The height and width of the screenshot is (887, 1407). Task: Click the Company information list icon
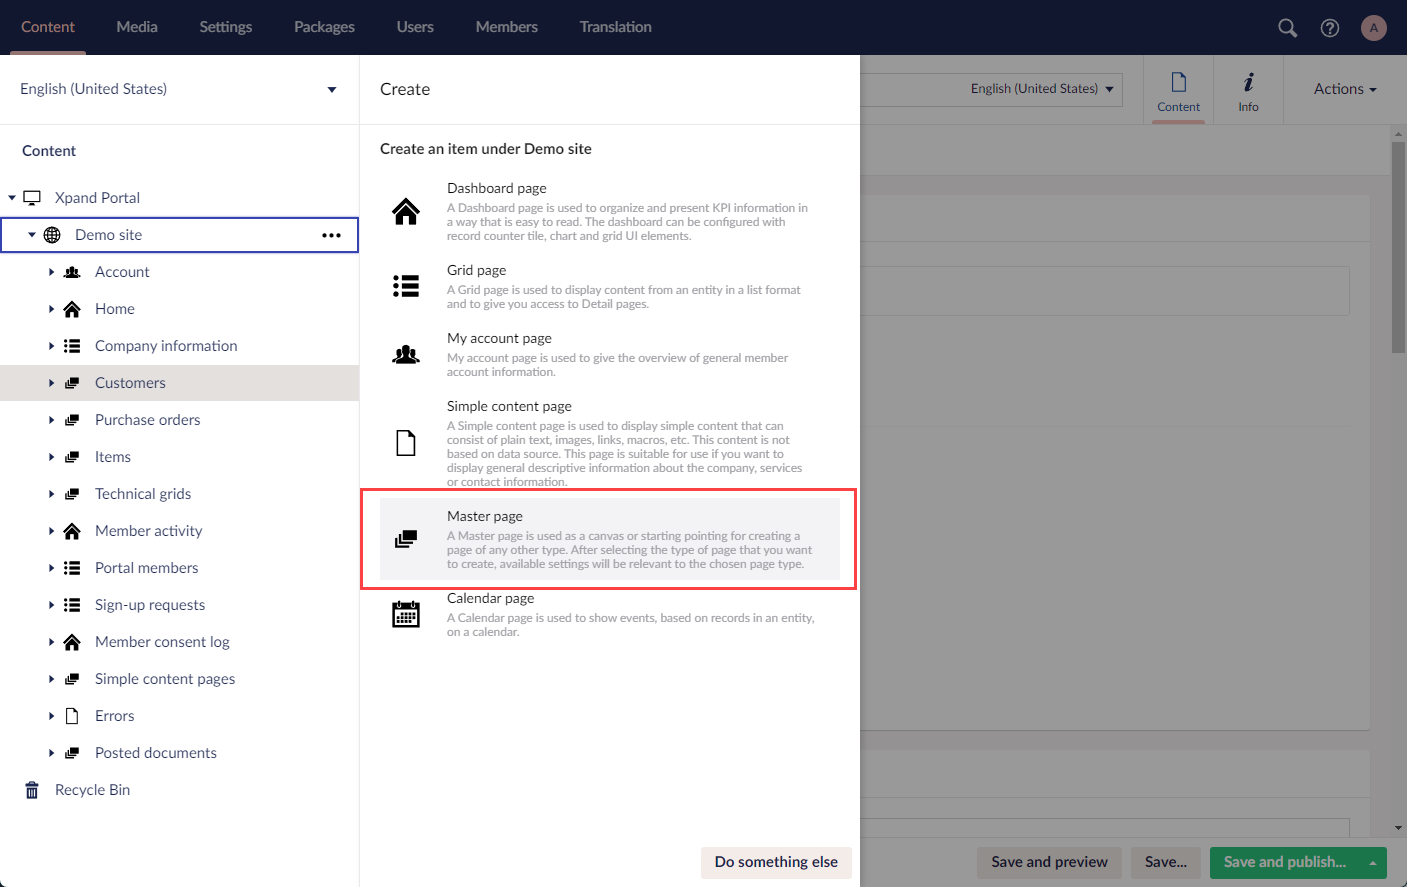tap(72, 346)
